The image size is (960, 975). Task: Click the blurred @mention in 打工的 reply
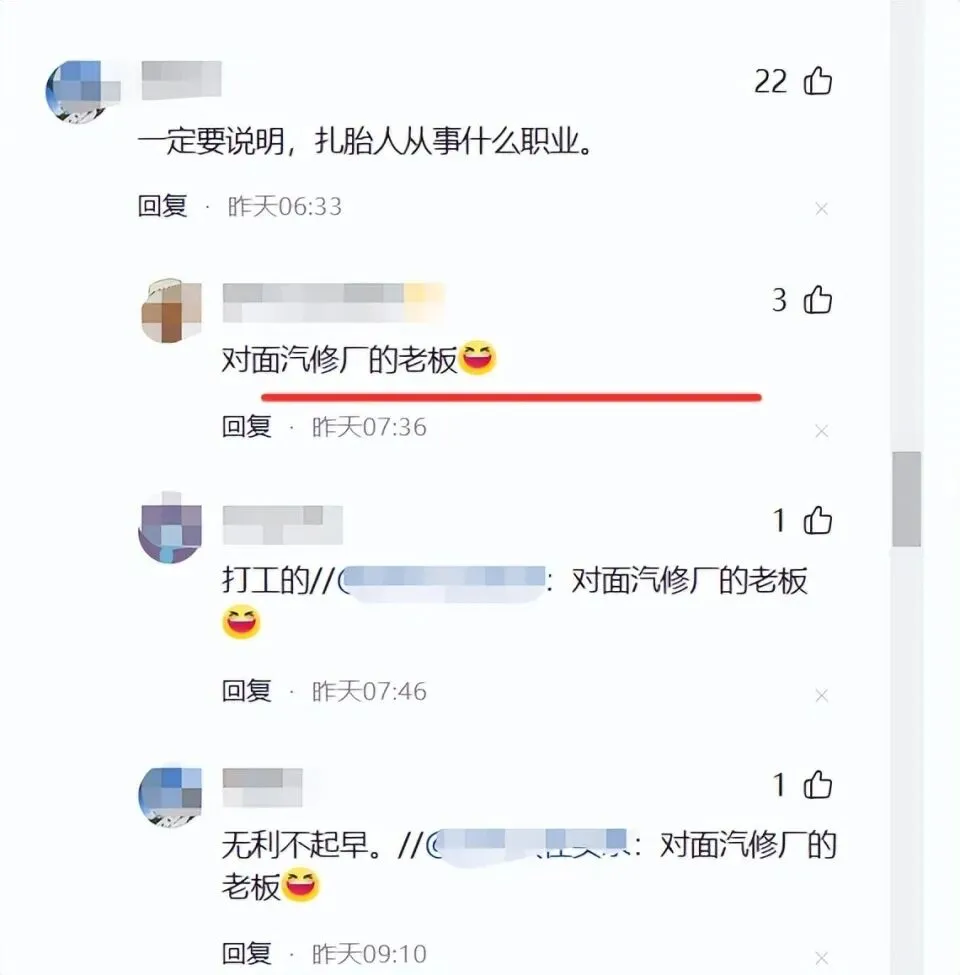coord(443,582)
